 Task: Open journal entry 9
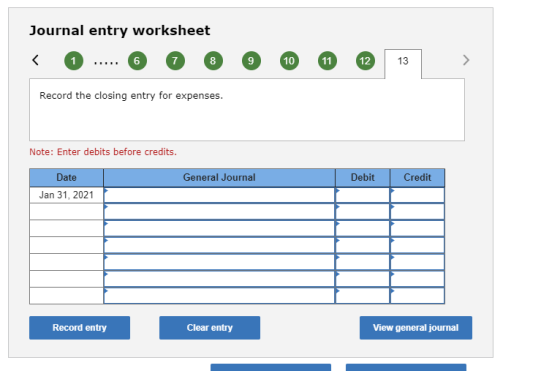pyautogui.click(x=251, y=61)
